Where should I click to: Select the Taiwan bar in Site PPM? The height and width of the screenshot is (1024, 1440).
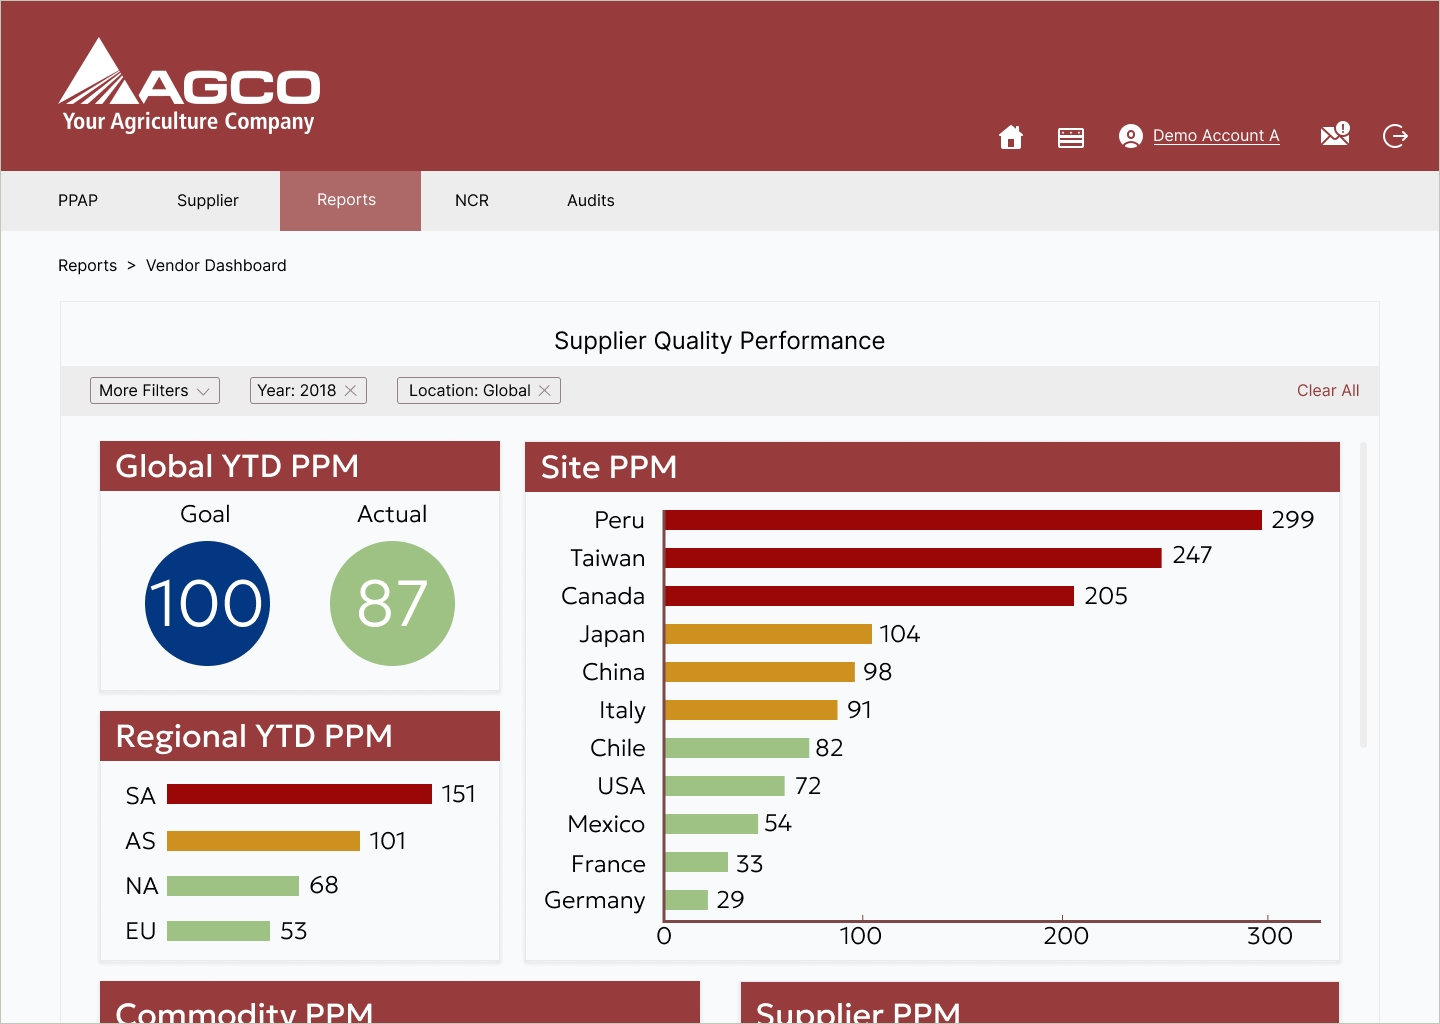tap(913, 558)
